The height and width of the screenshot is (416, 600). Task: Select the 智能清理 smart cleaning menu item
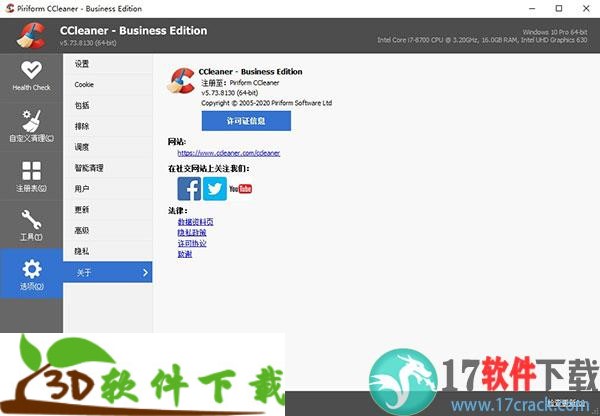pyautogui.click(x=108, y=168)
